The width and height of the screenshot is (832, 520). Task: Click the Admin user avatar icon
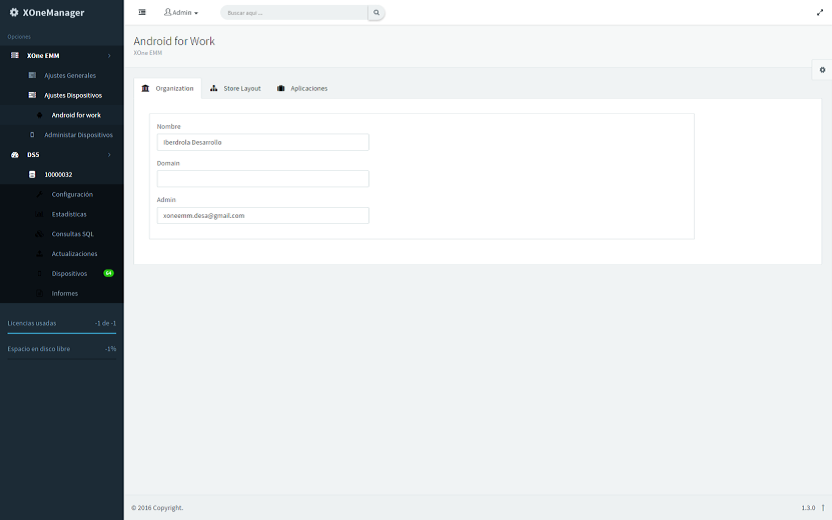pos(168,12)
